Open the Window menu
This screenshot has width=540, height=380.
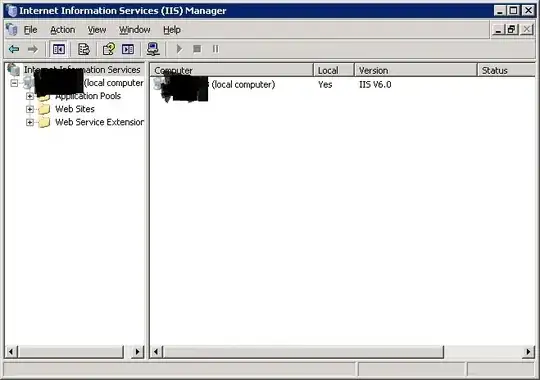tap(135, 30)
